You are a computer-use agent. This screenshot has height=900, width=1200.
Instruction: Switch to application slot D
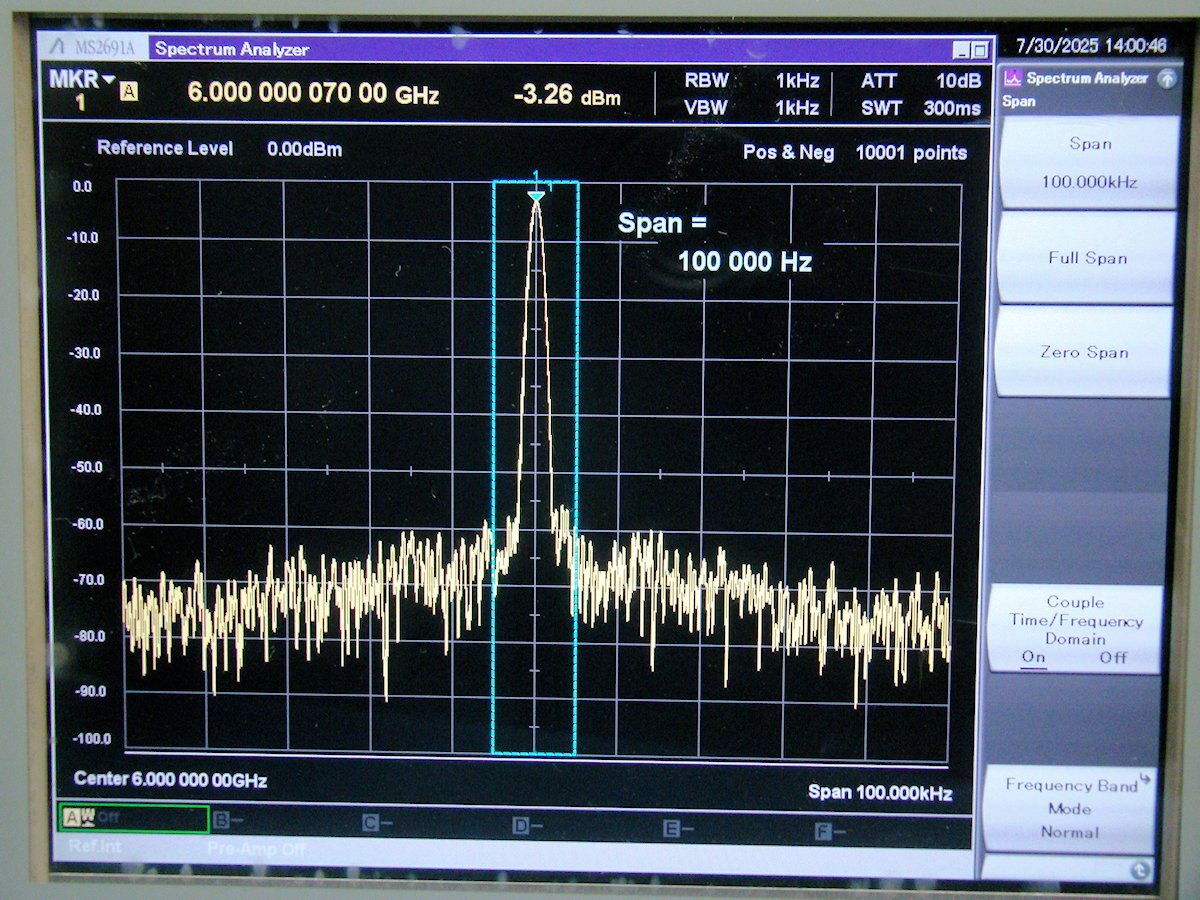(528, 826)
